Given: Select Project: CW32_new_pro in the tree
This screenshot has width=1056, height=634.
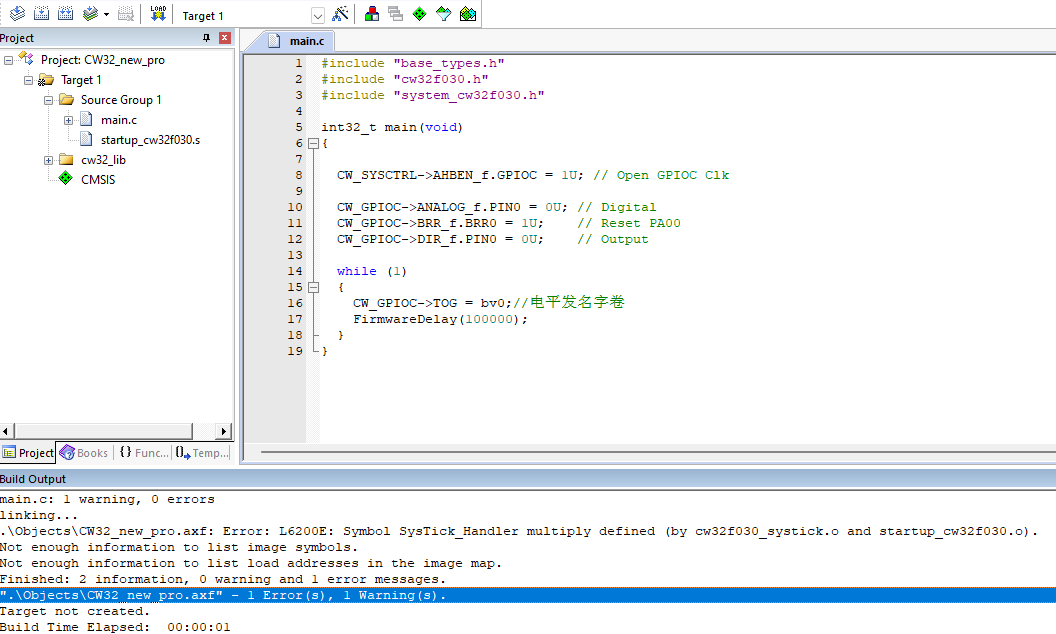Looking at the screenshot, I should (102, 60).
